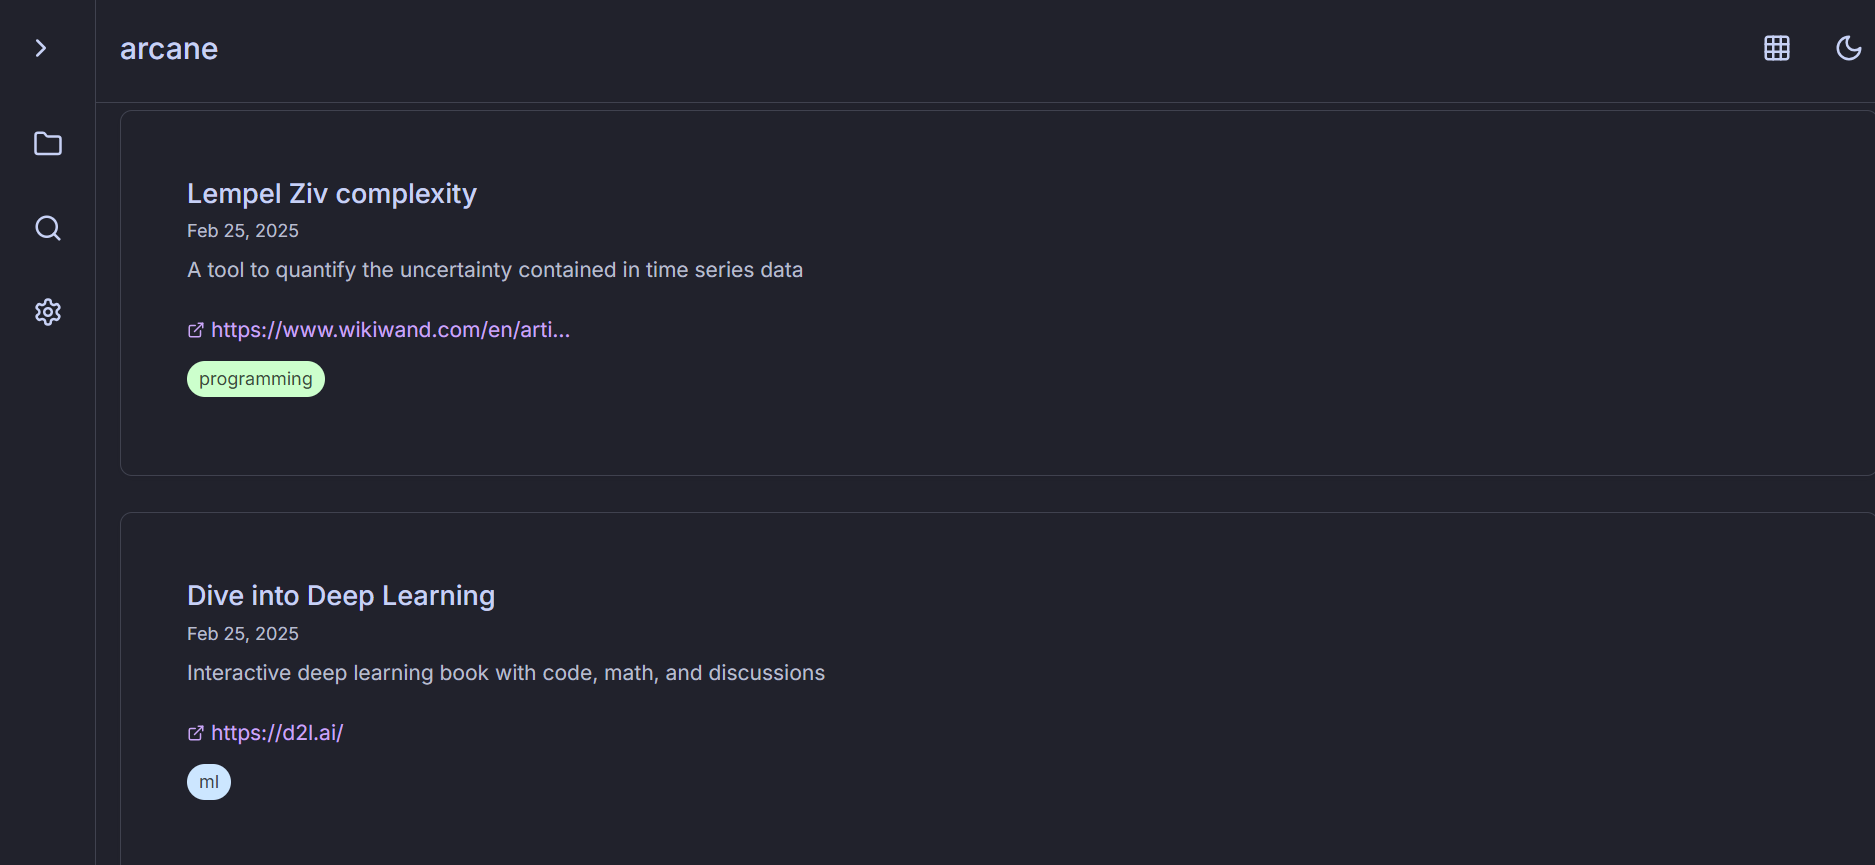
Task: Click external link icon beside wikiwand URL
Action: coord(196,330)
